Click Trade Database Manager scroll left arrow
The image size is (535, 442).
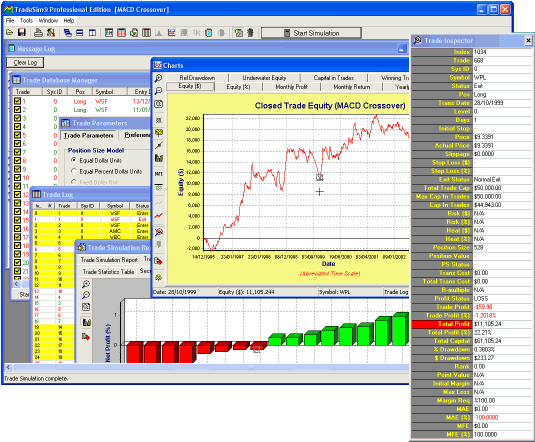pyautogui.click(x=16, y=284)
